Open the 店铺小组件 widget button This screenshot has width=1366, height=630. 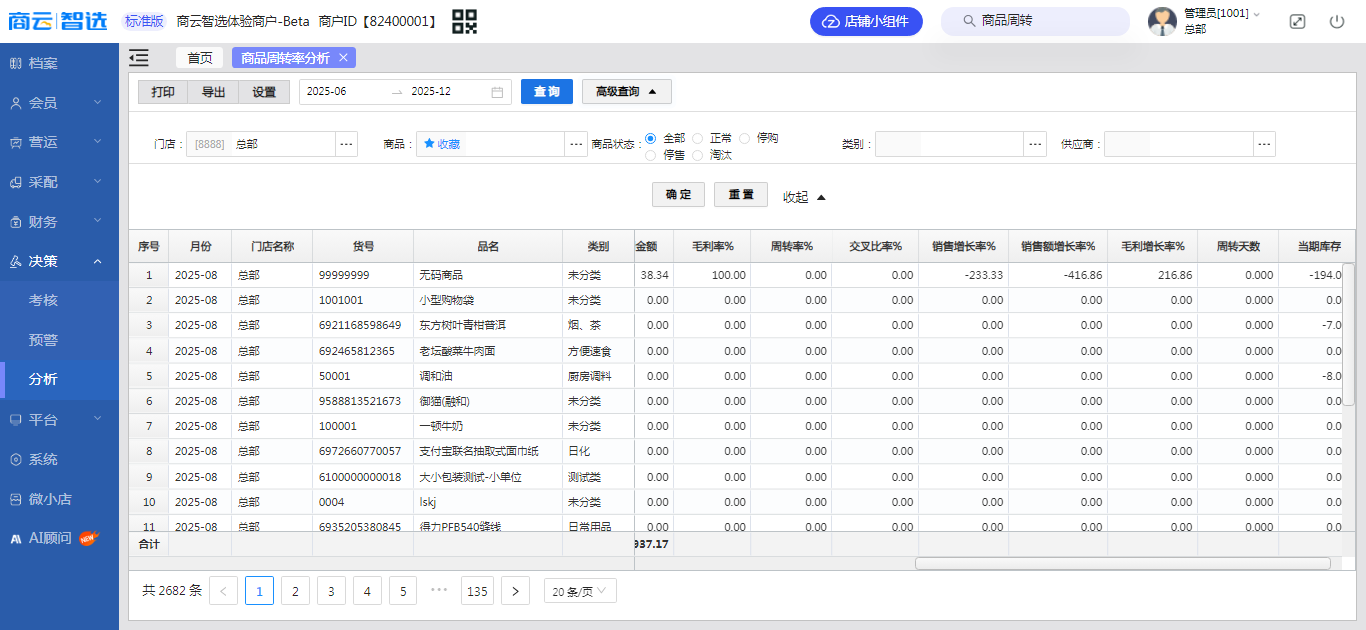pyautogui.click(x=865, y=21)
